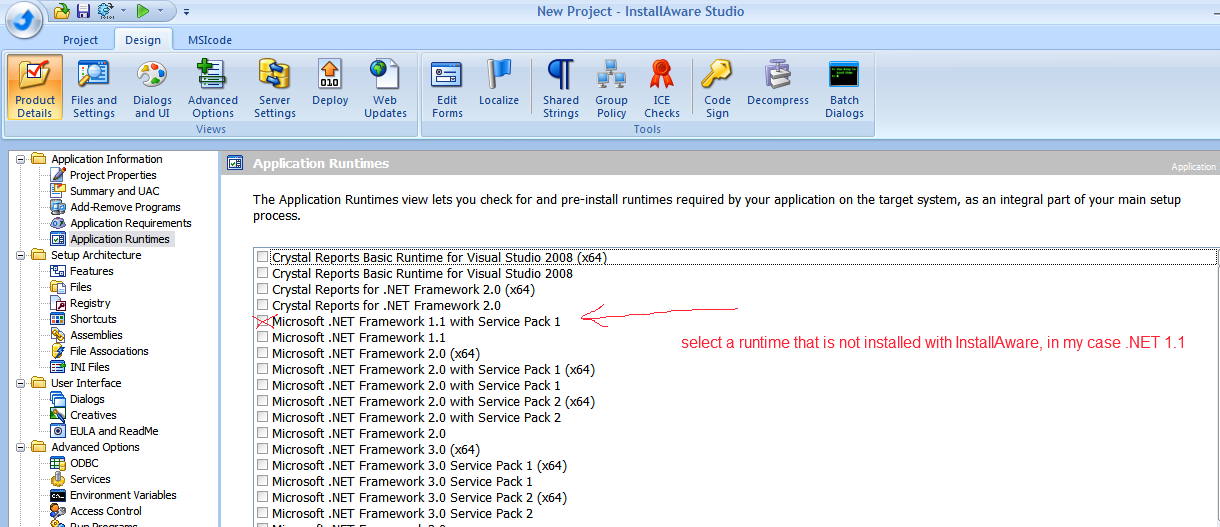Select File Associations tree item
Viewport: 1220px width, 527px height.
point(109,351)
